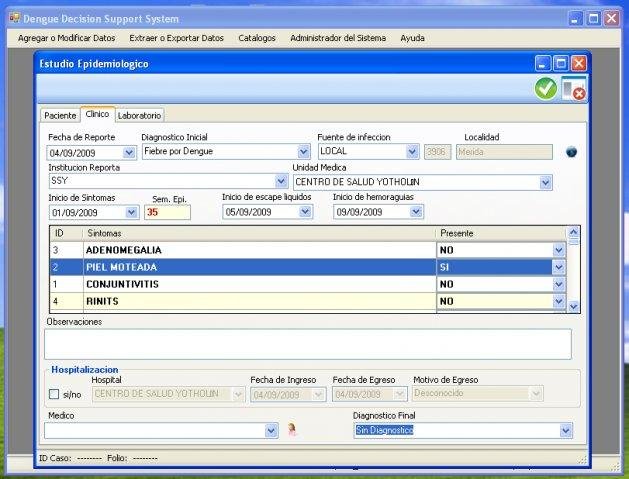The width and height of the screenshot is (629, 479).
Task: Close the Estudio Epidemiologico window
Action: (579, 63)
